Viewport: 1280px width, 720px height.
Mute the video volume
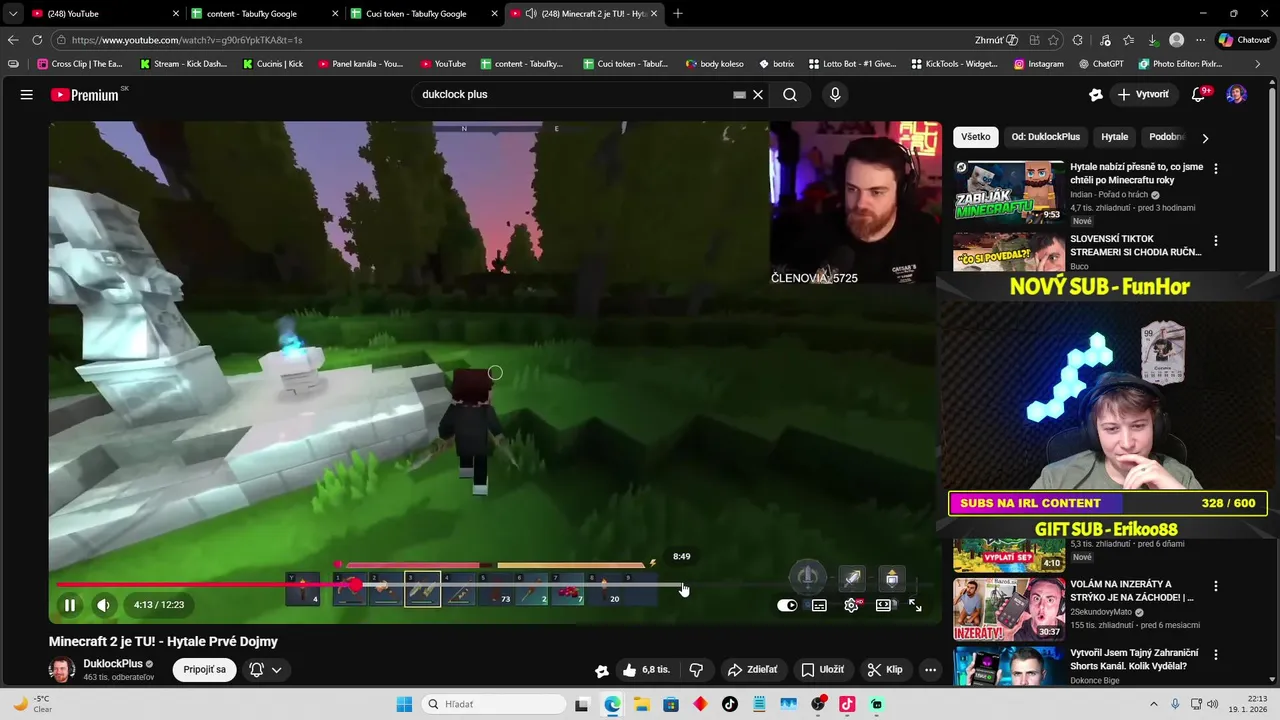[x=103, y=605]
